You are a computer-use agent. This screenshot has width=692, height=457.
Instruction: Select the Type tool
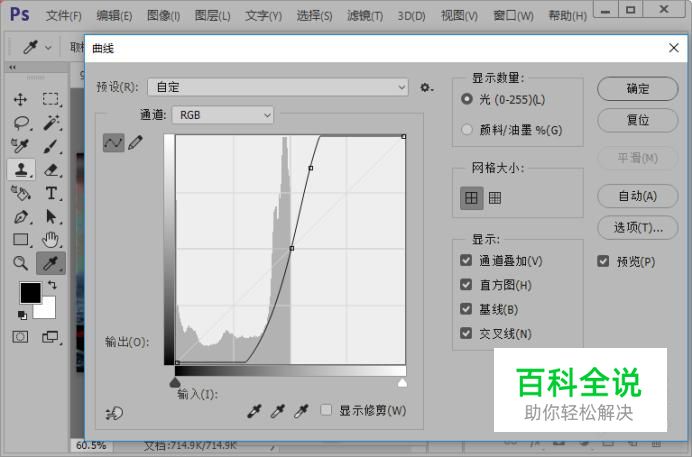51,193
